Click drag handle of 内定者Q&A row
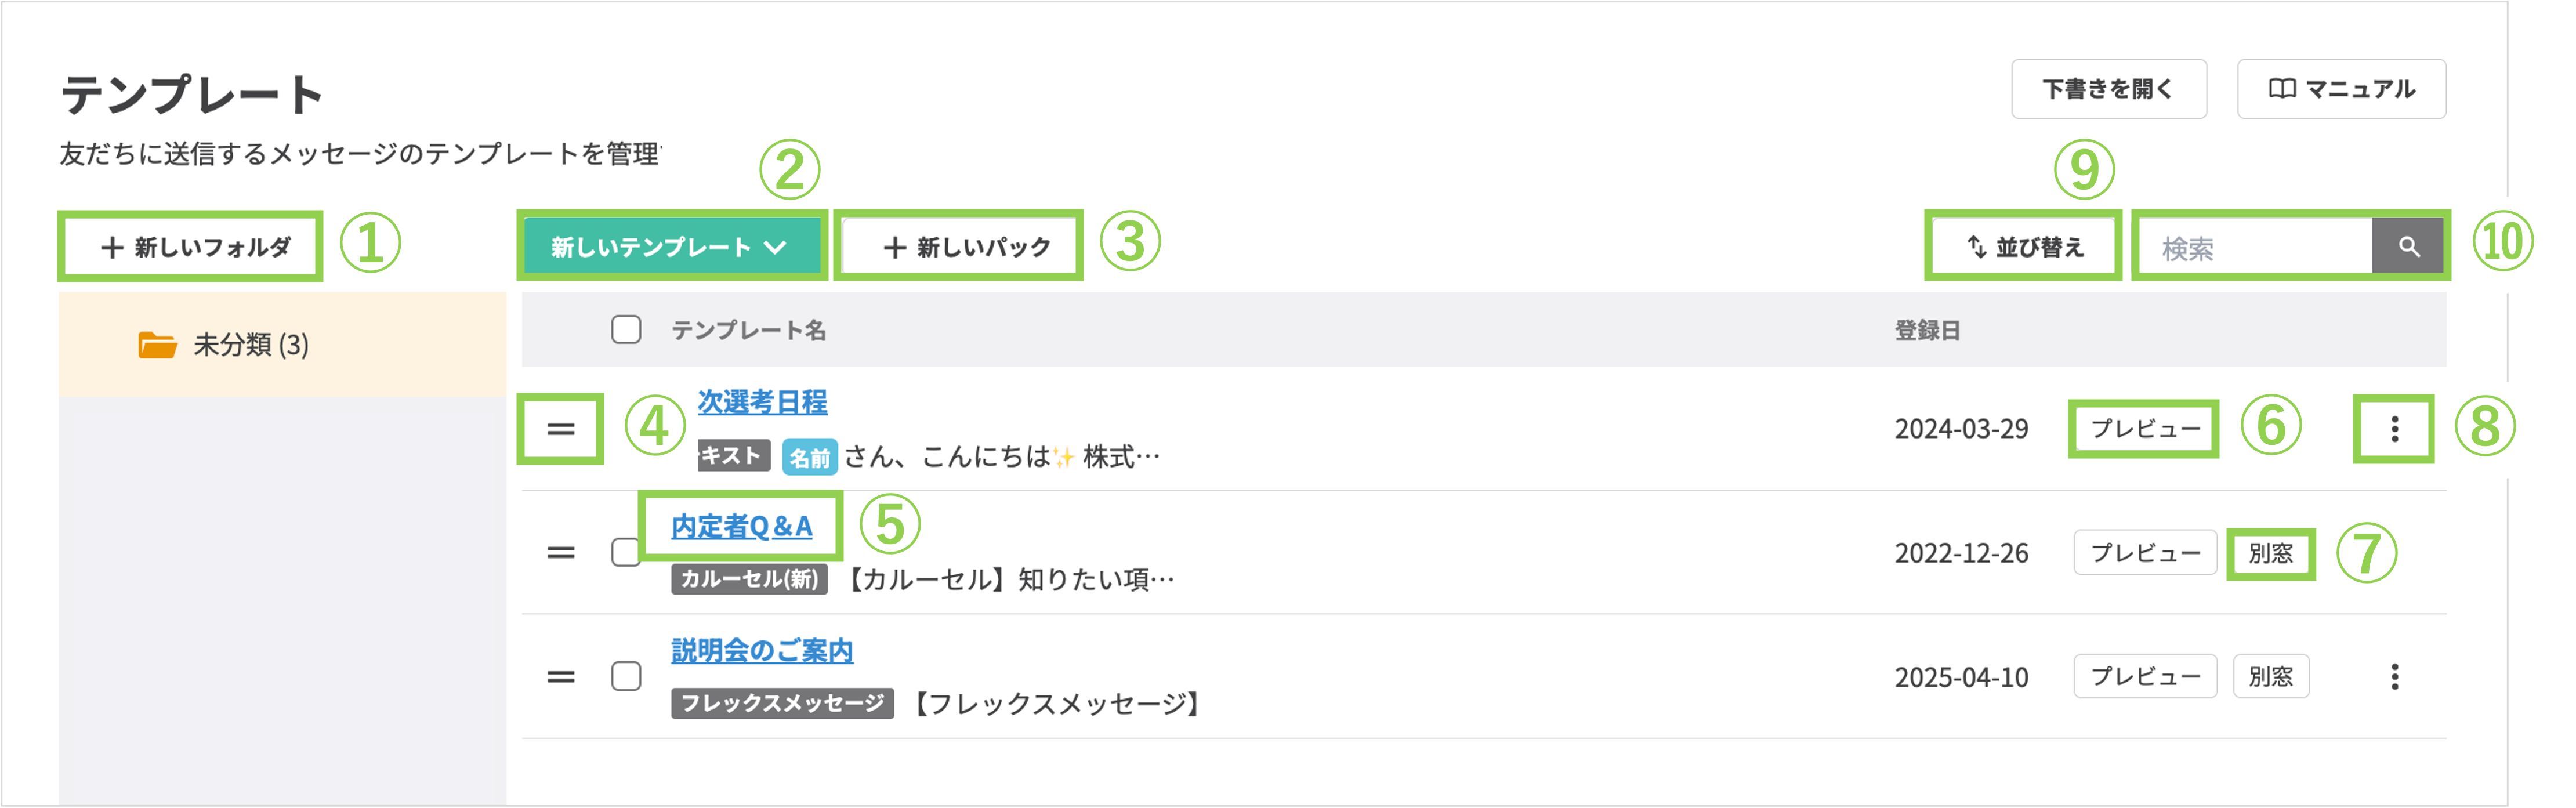Image resolution: width=2576 pixels, height=808 pixels. [x=561, y=552]
